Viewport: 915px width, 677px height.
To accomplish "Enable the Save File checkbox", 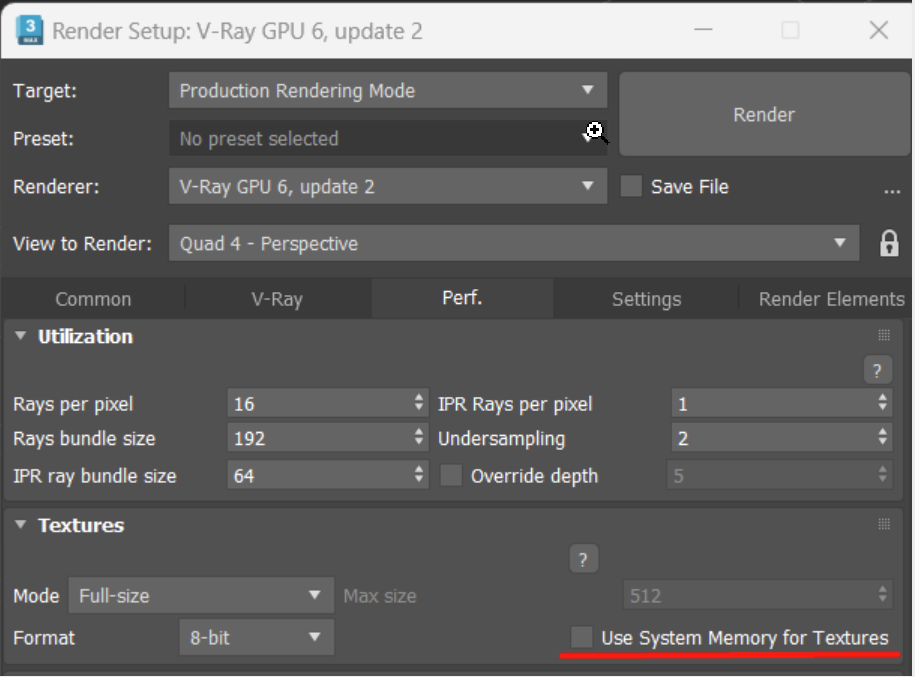I will [x=631, y=187].
